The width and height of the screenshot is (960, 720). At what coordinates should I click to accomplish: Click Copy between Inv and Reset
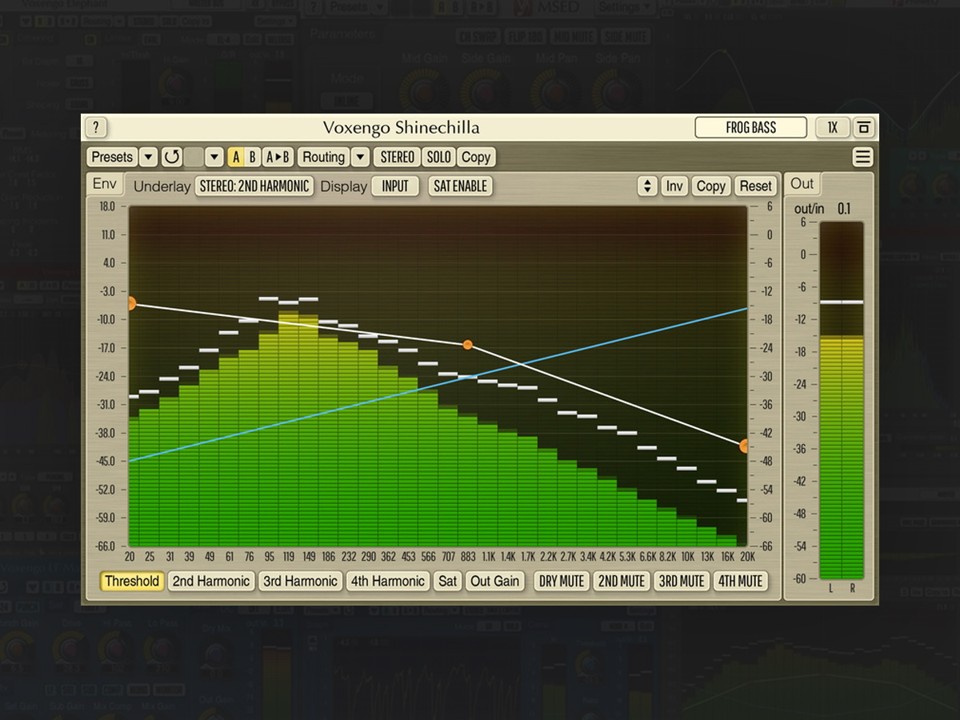(711, 186)
